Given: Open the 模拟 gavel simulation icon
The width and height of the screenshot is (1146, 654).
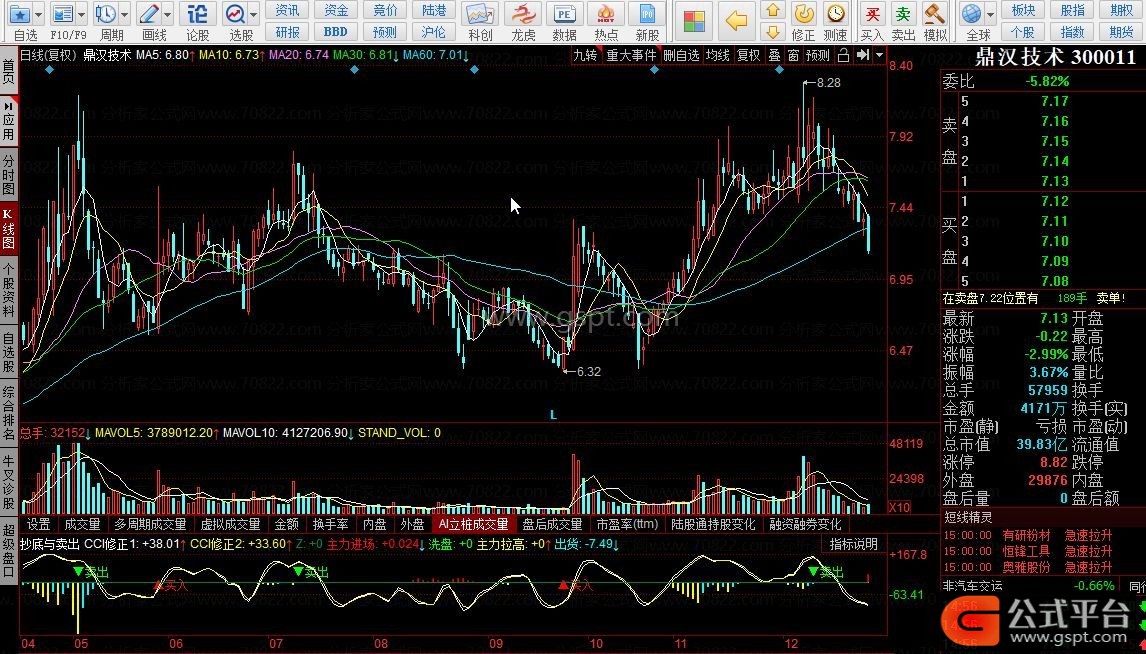Looking at the screenshot, I should click(x=935, y=14).
